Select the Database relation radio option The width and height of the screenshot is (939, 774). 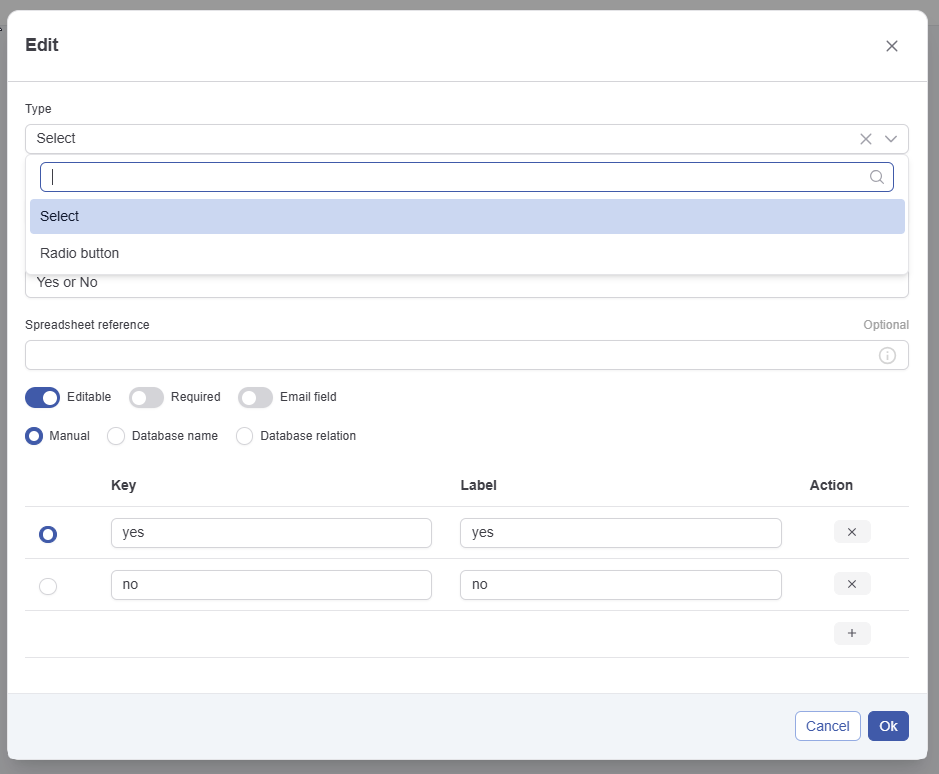[x=244, y=436]
